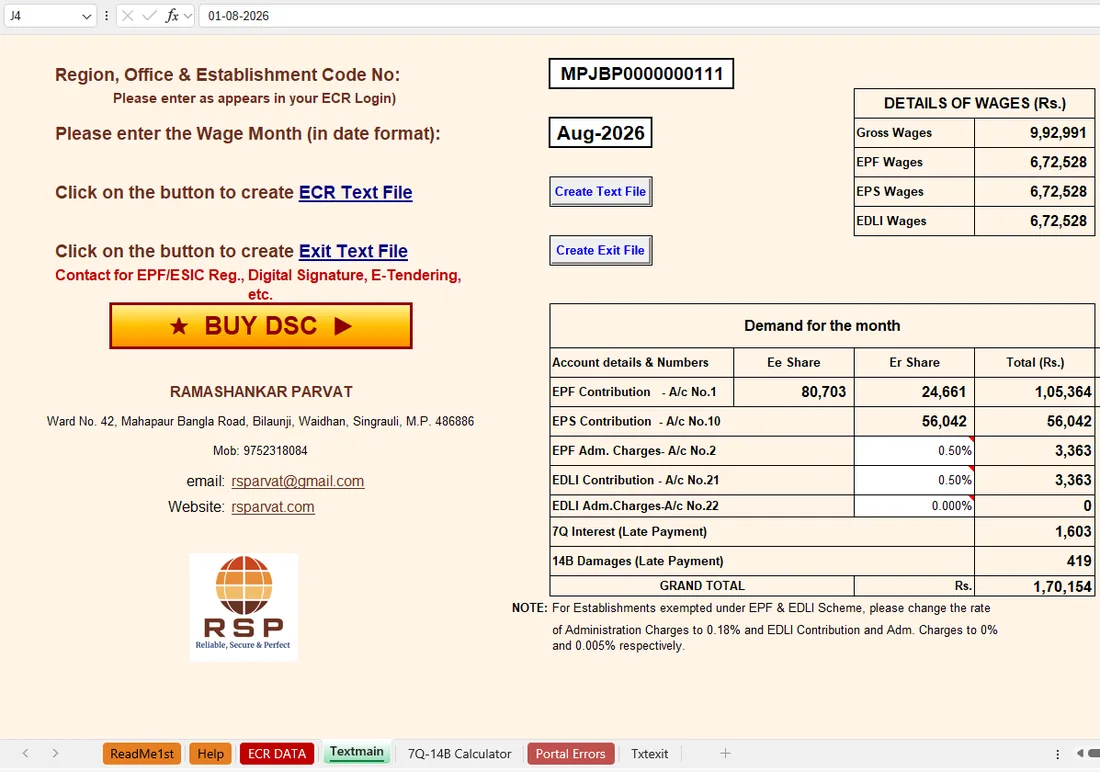The height and width of the screenshot is (772, 1100).
Task: Select the EPS Contribution Er Share 56,042
Action: click(914, 421)
